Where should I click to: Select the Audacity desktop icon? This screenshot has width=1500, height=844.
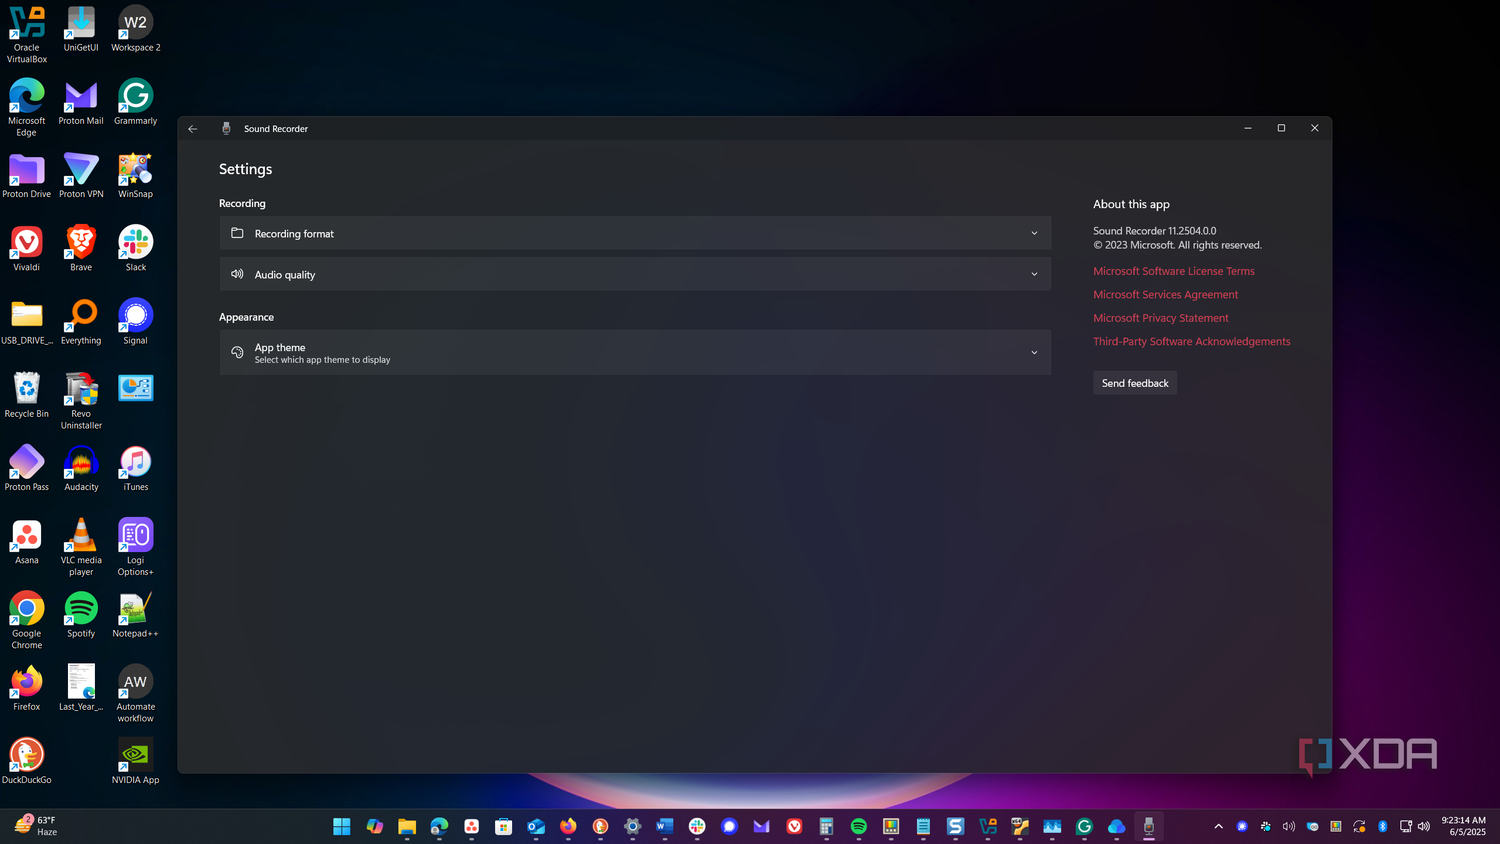pos(81,469)
